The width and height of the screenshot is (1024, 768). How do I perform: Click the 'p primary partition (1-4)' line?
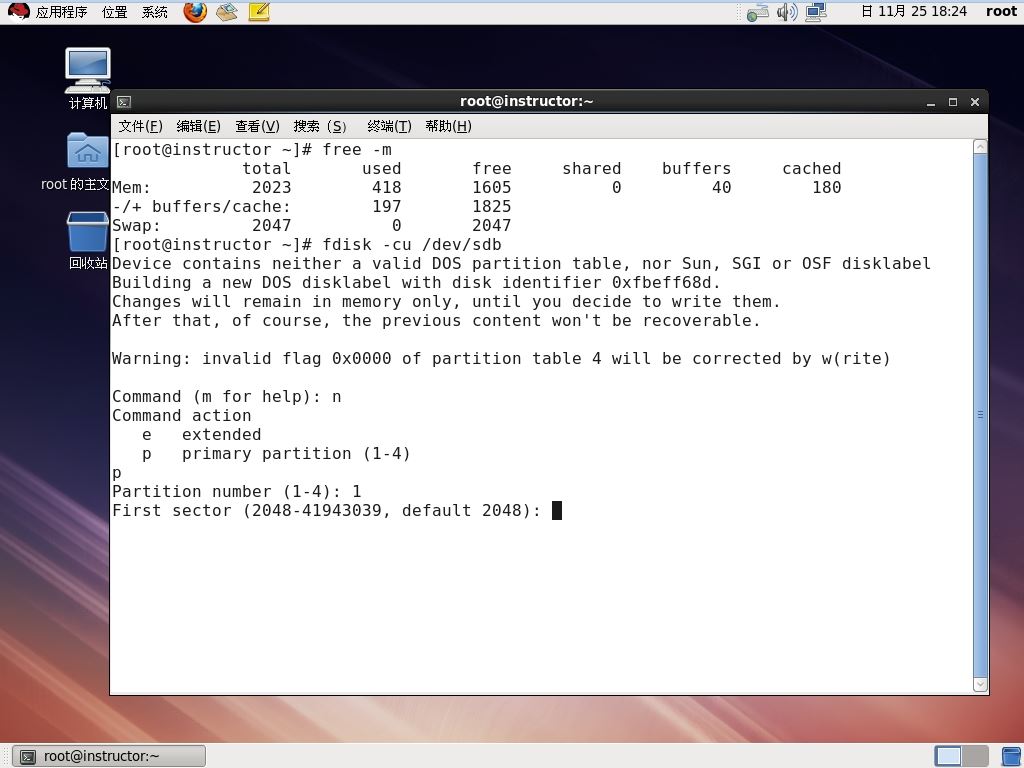tap(276, 454)
